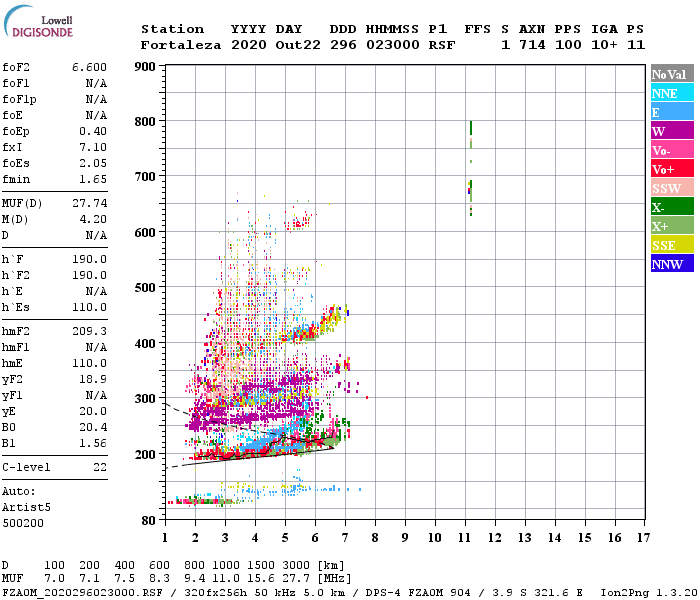Click the year 2020 in header
The width and height of the screenshot is (700, 600).
click(249, 45)
